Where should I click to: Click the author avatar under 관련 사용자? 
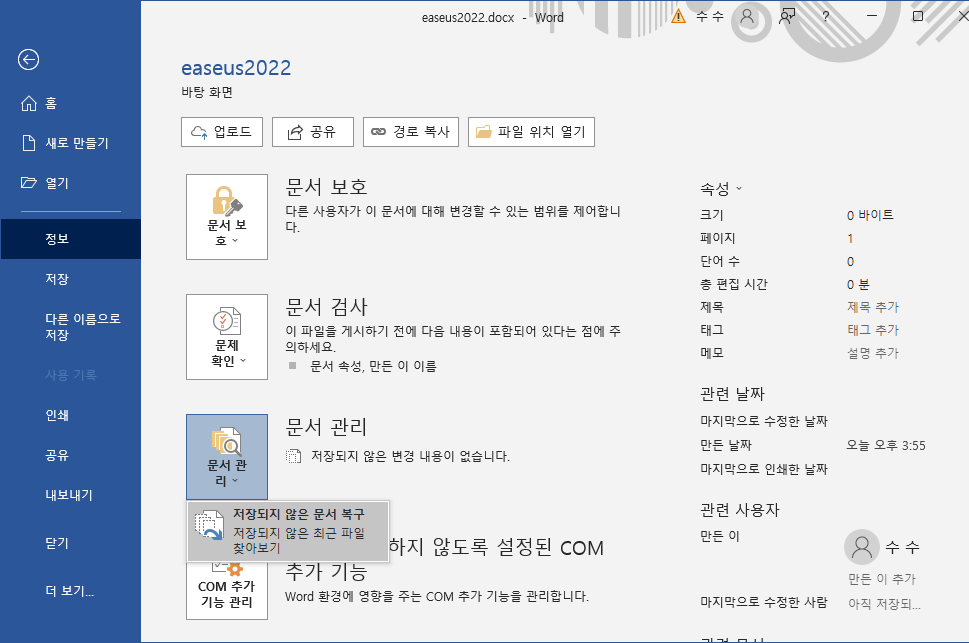(860, 546)
